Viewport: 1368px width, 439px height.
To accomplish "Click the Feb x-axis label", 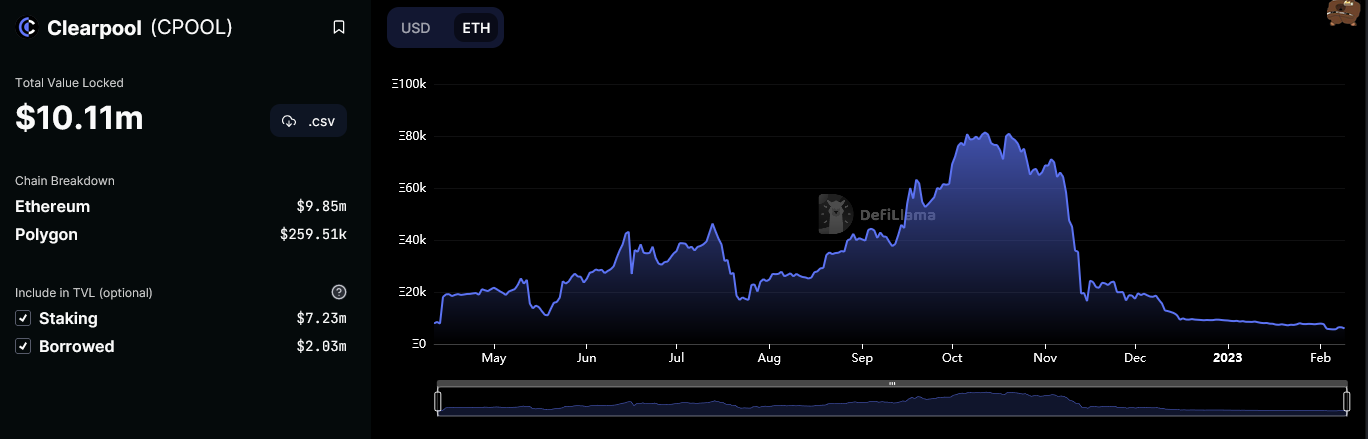I will click(1320, 358).
